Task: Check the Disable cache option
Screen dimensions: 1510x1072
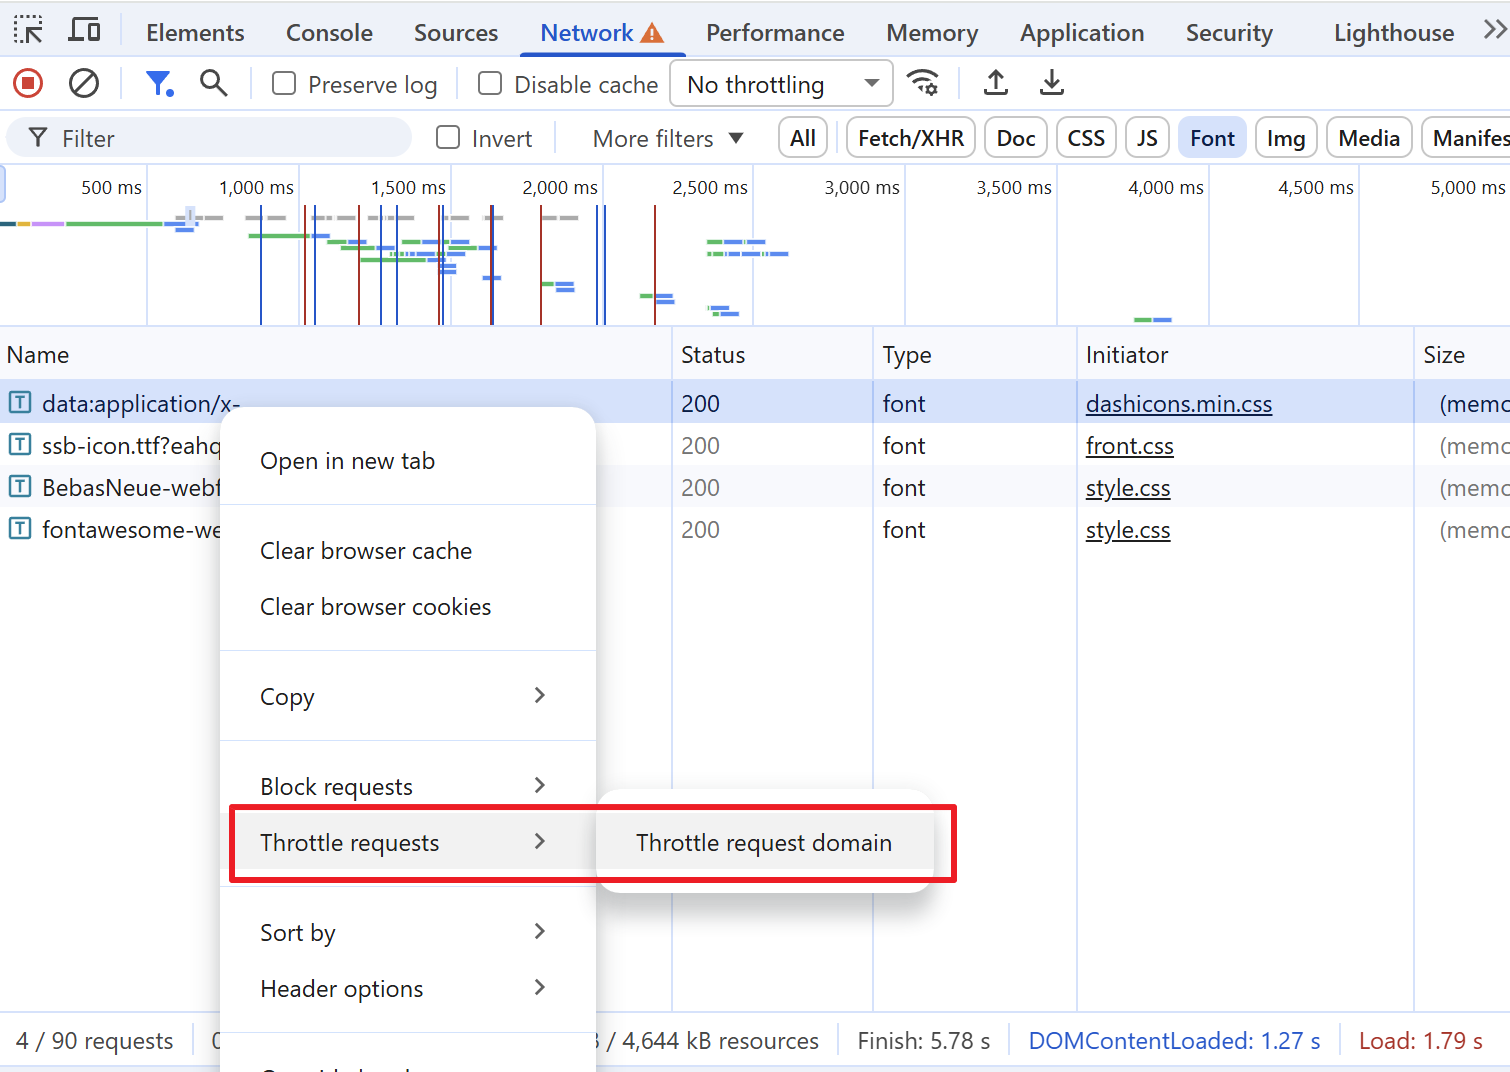Action: click(x=490, y=84)
